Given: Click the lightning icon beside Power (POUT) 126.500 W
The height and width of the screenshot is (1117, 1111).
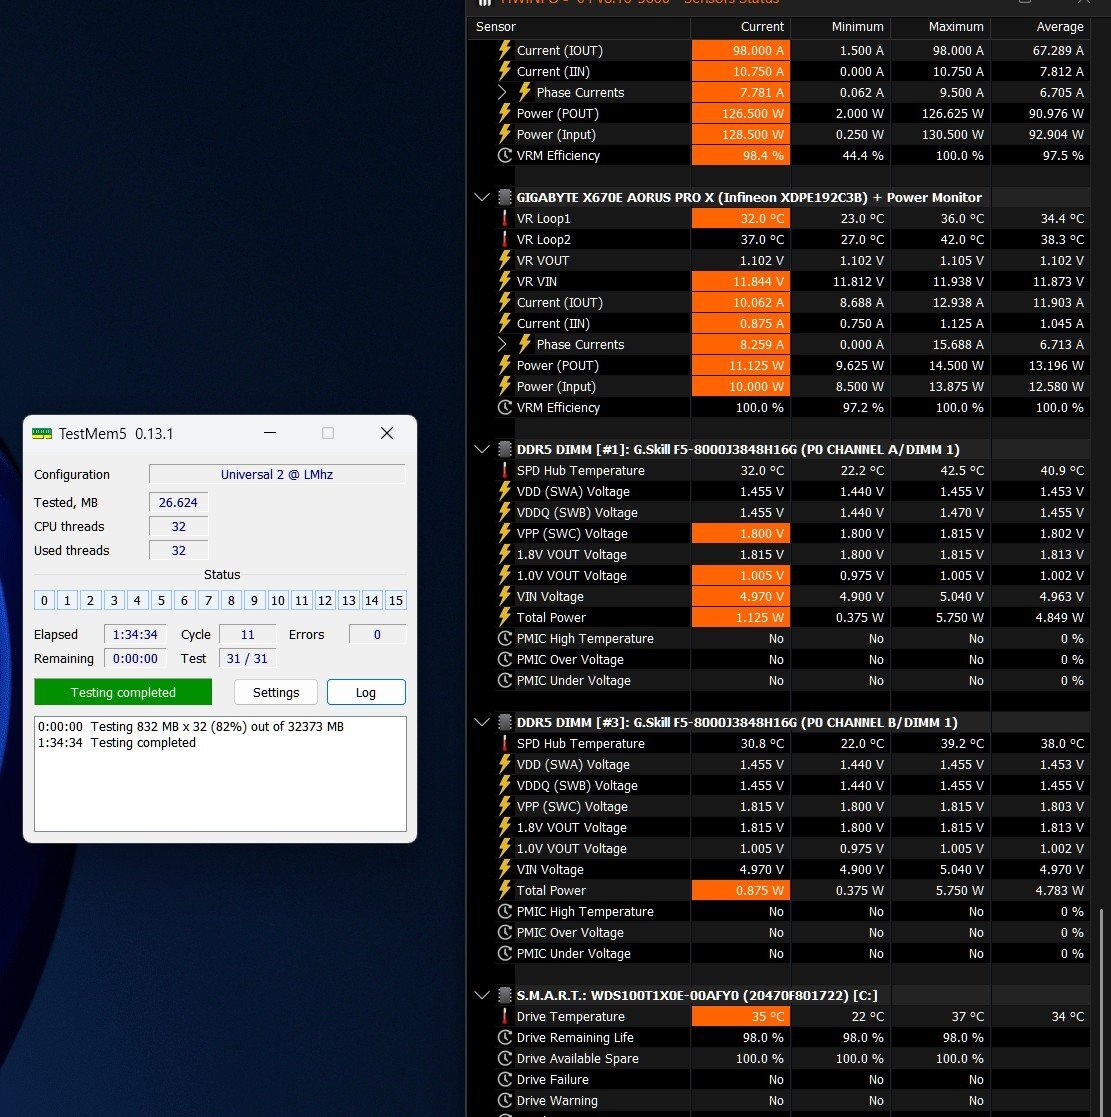Looking at the screenshot, I should [505, 113].
